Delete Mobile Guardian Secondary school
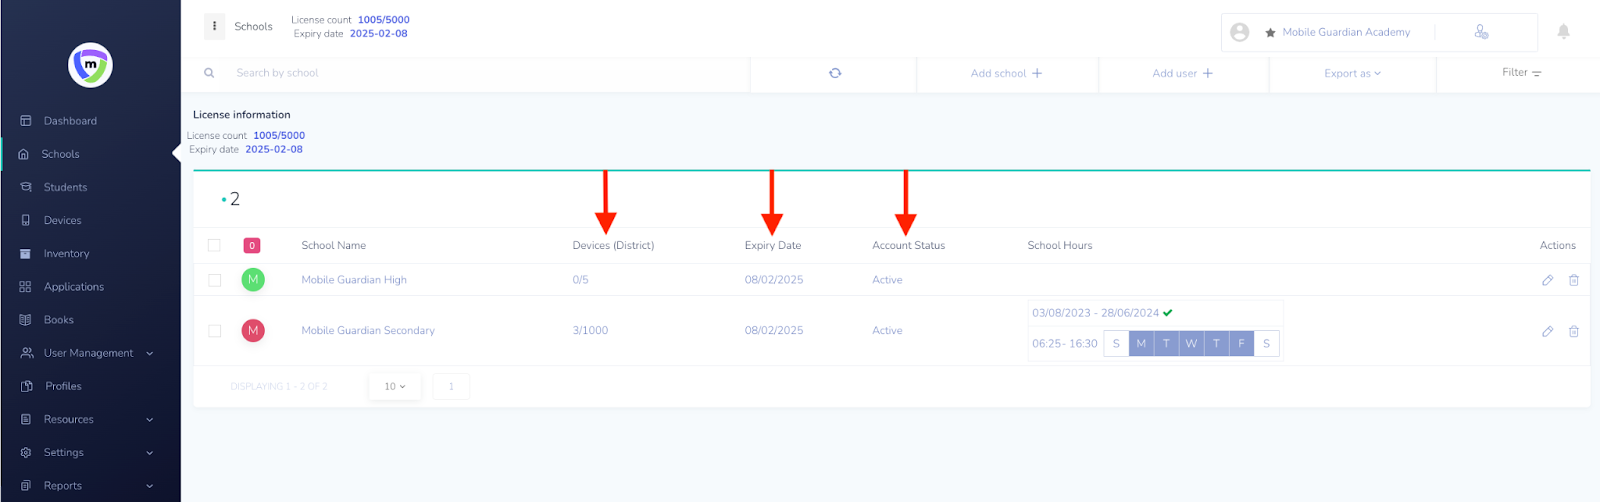 click(1574, 331)
